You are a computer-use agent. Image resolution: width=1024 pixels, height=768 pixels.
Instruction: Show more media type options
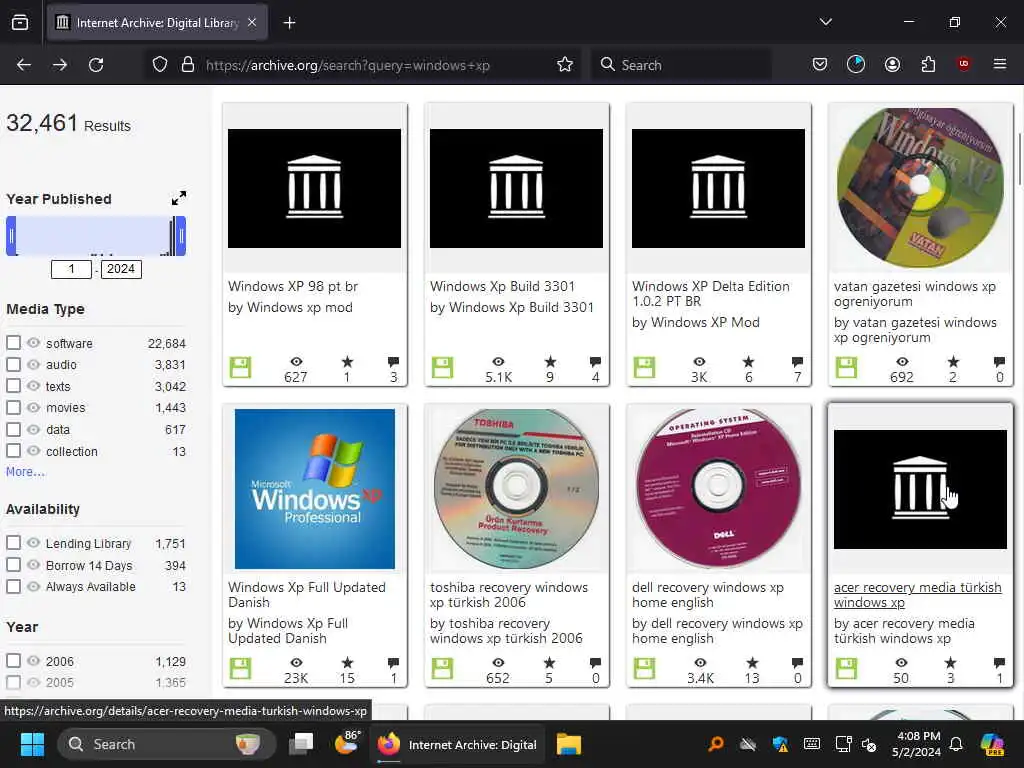pos(25,472)
